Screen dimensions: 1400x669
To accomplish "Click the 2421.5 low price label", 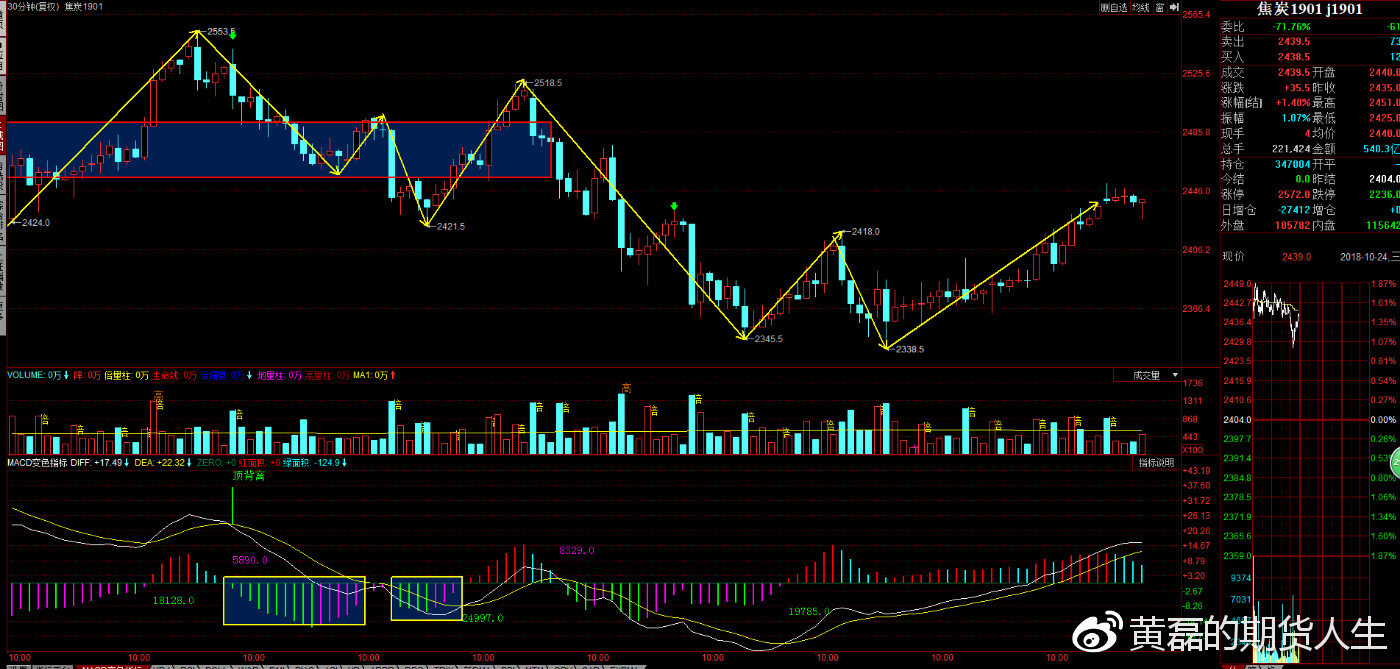I will (x=450, y=226).
